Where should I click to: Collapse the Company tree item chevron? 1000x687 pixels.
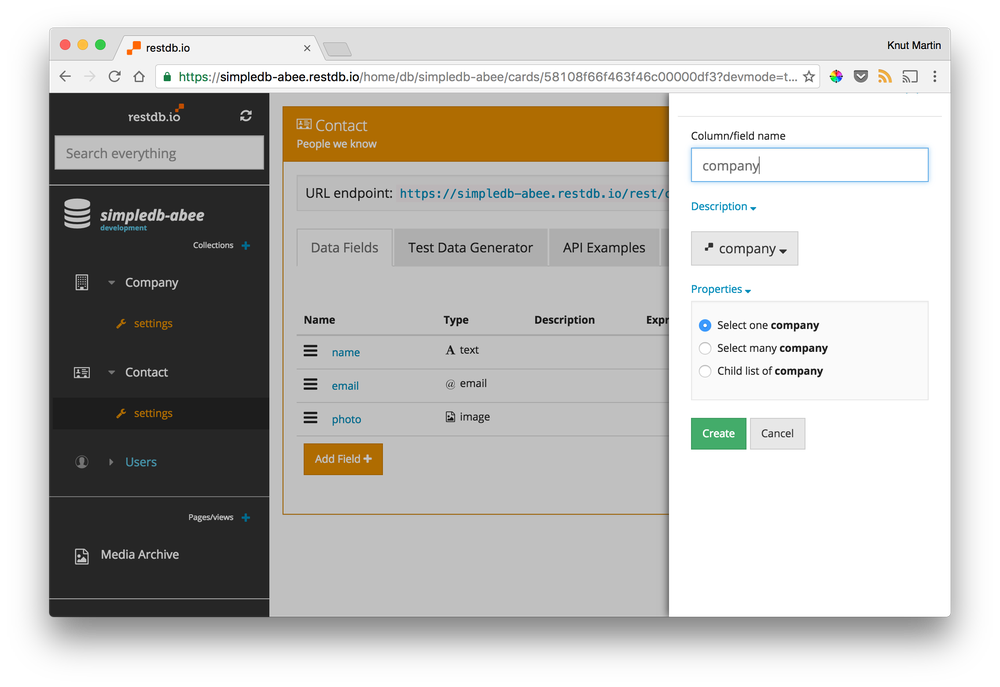(x=111, y=282)
